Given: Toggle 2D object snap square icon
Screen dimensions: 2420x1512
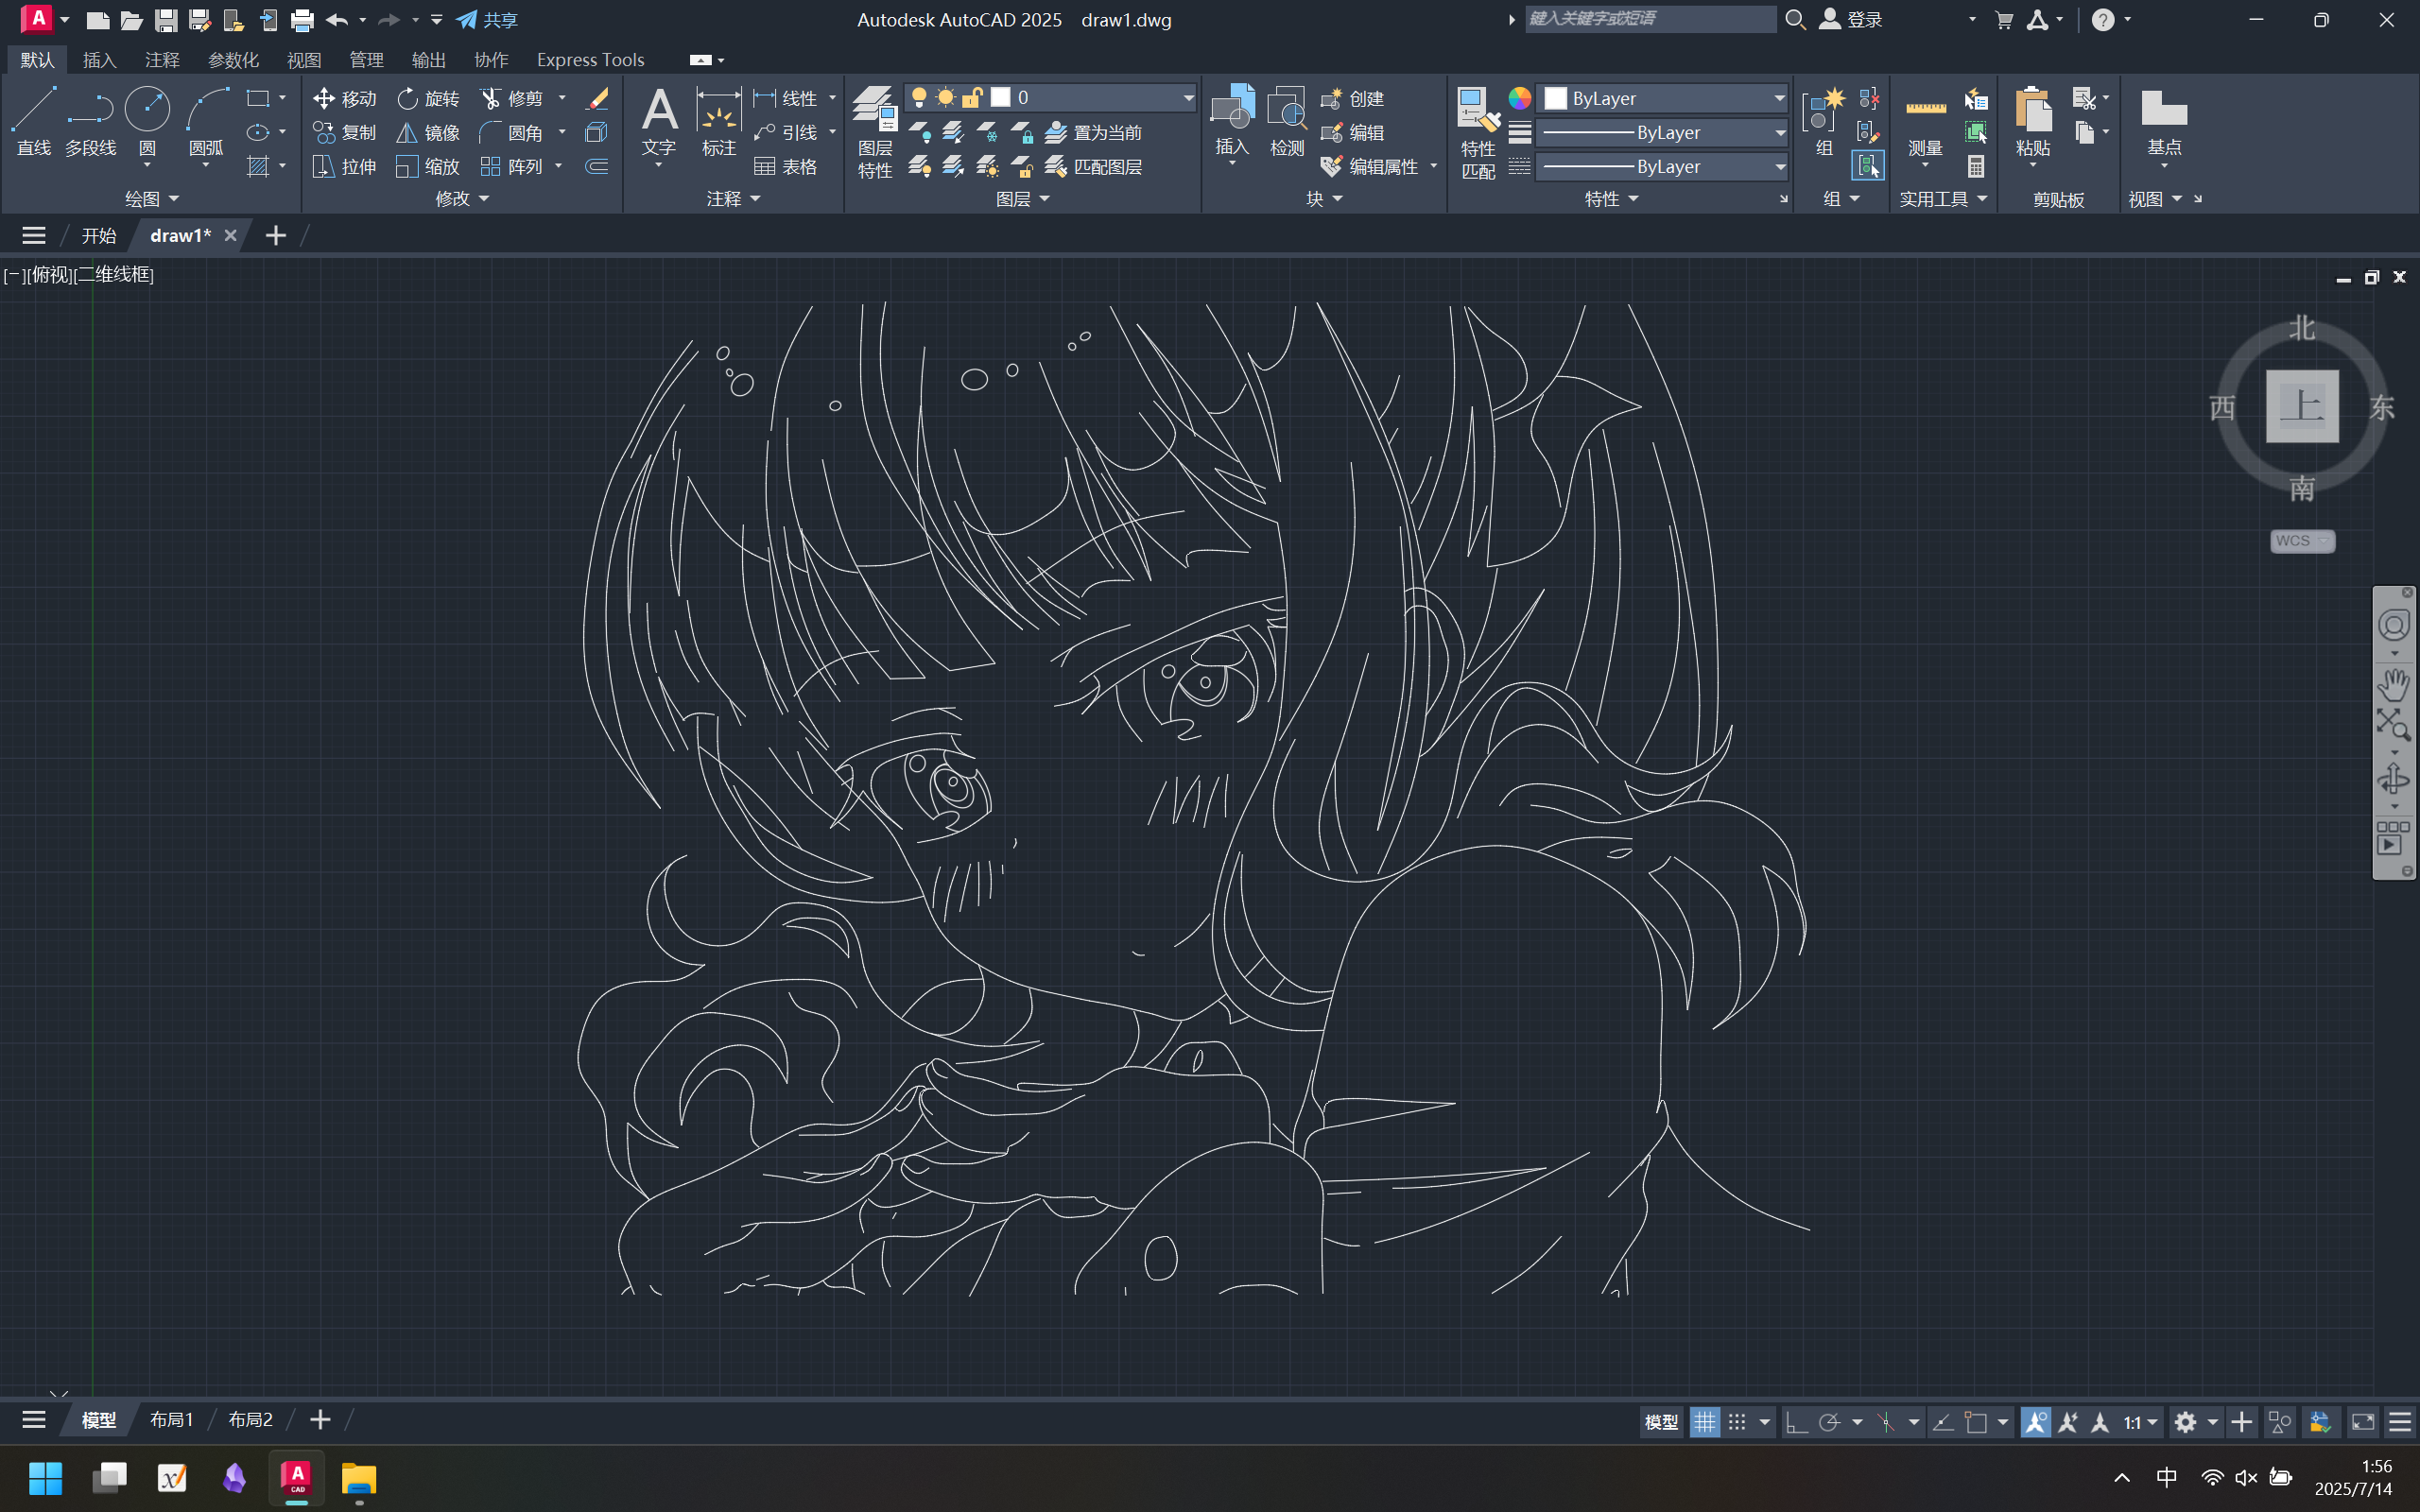Looking at the screenshot, I should click(1976, 1422).
